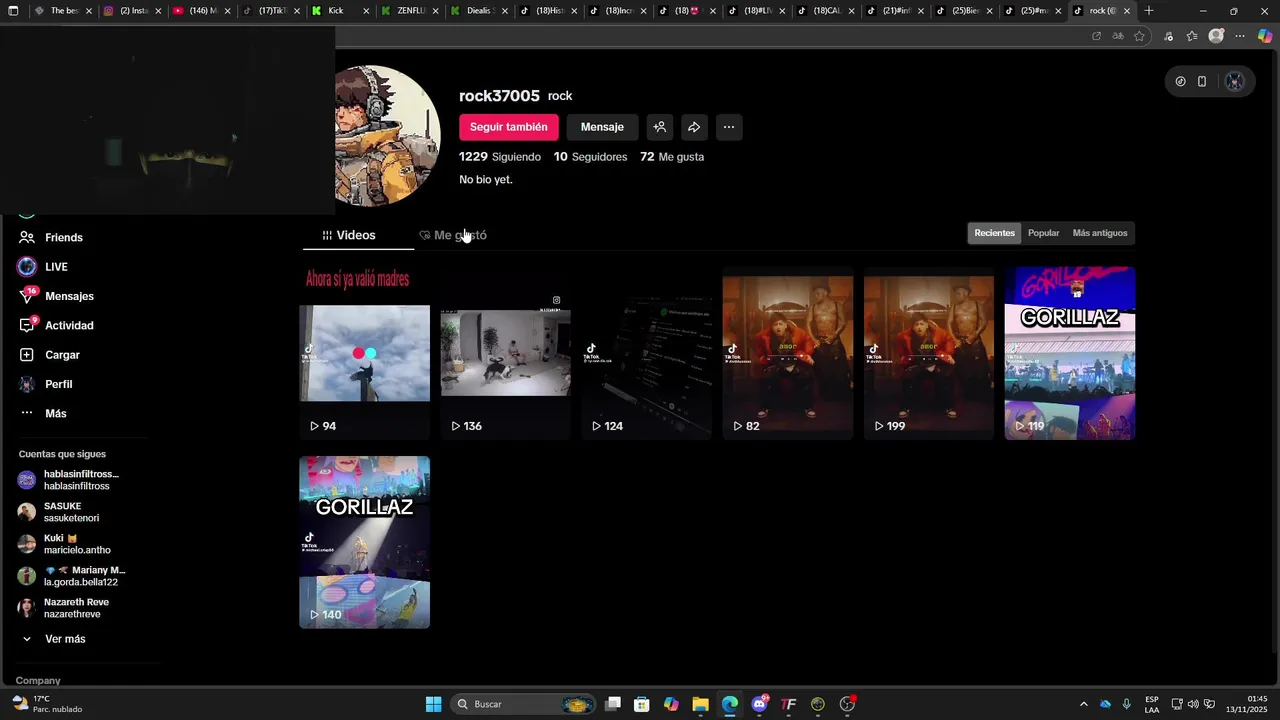
Task: Open your account avatar at top right
Action: click(1235, 82)
